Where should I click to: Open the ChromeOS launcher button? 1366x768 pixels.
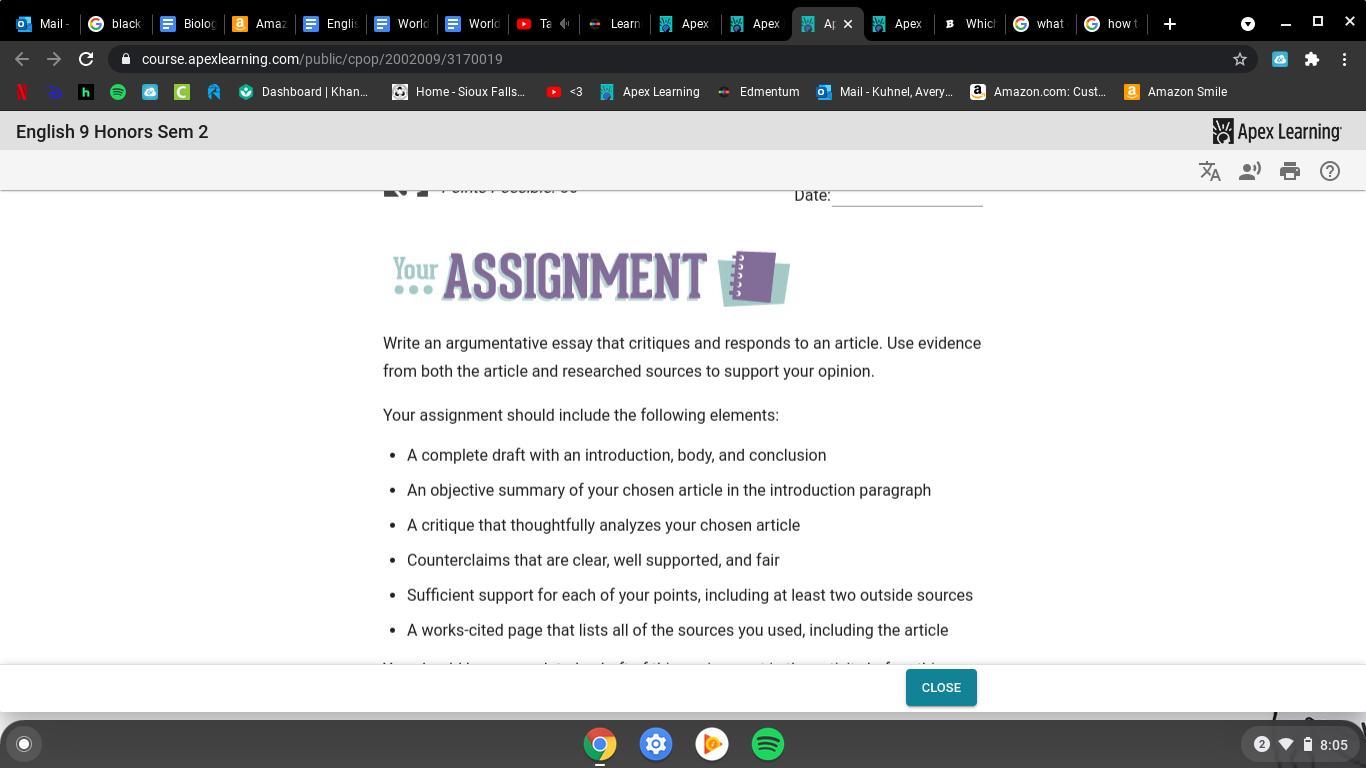pyautogui.click(x=24, y=744)
